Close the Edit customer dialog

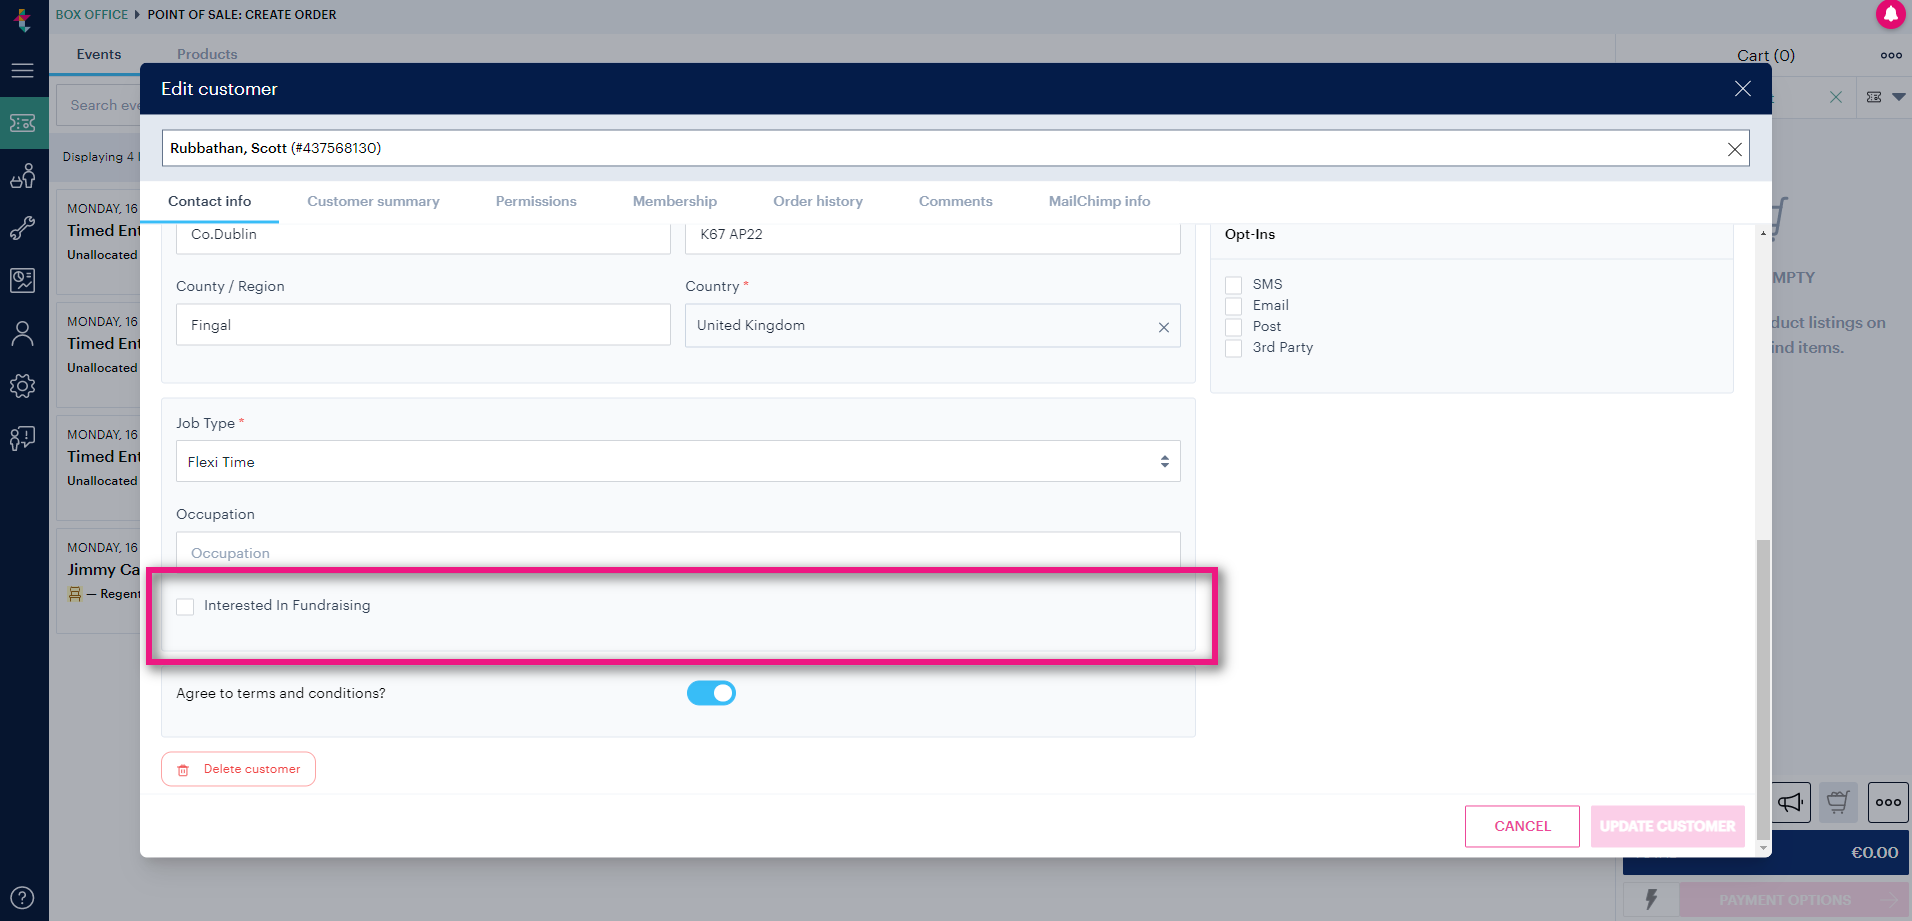pyautogui.click(x=1743, y=89)
